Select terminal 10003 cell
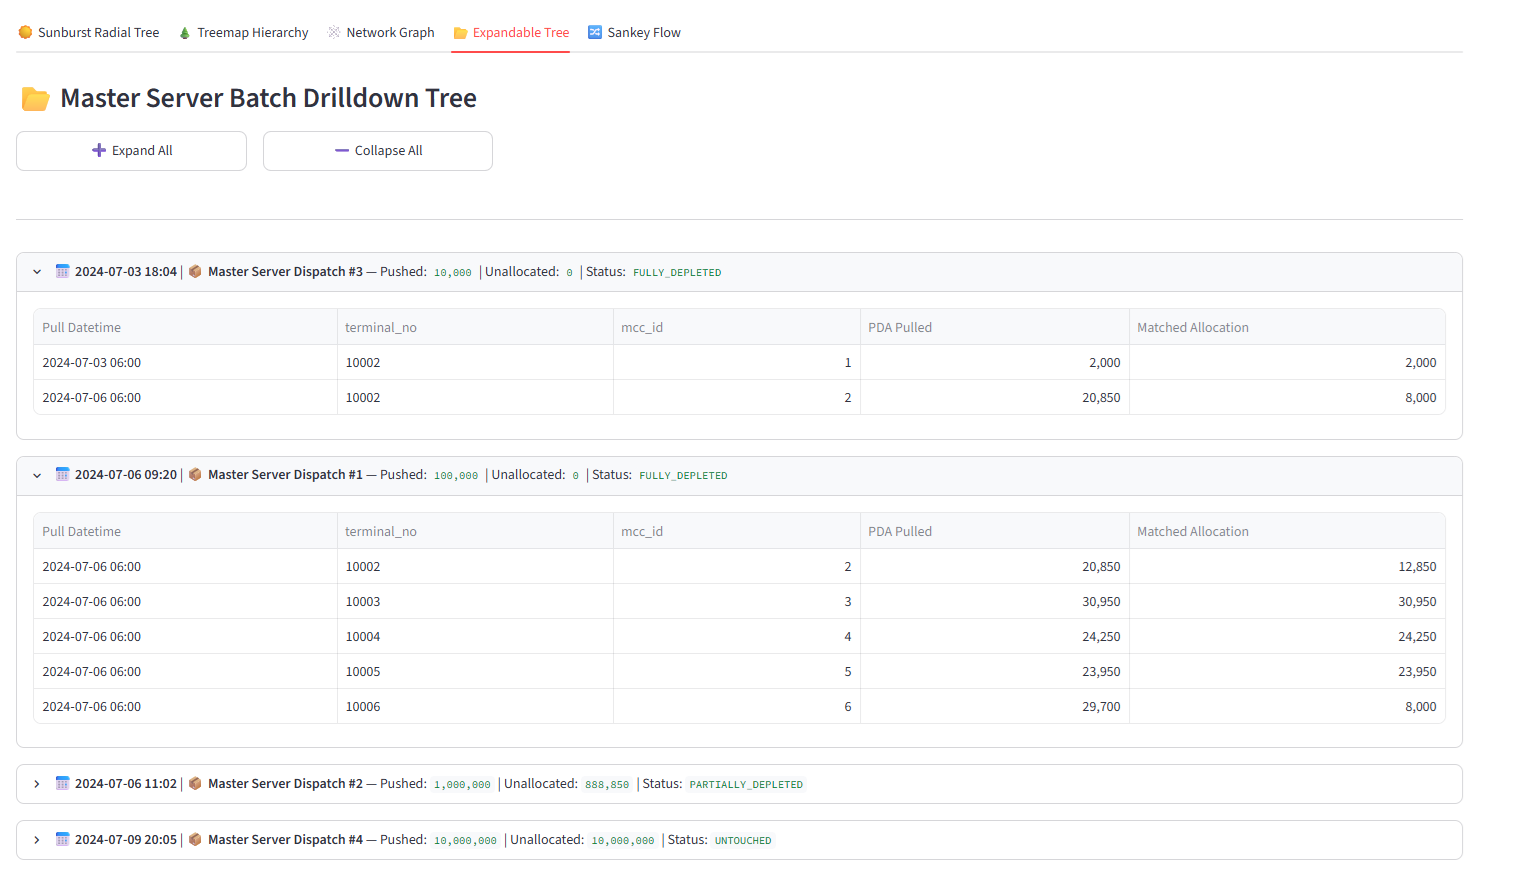 tap(475, 602)
